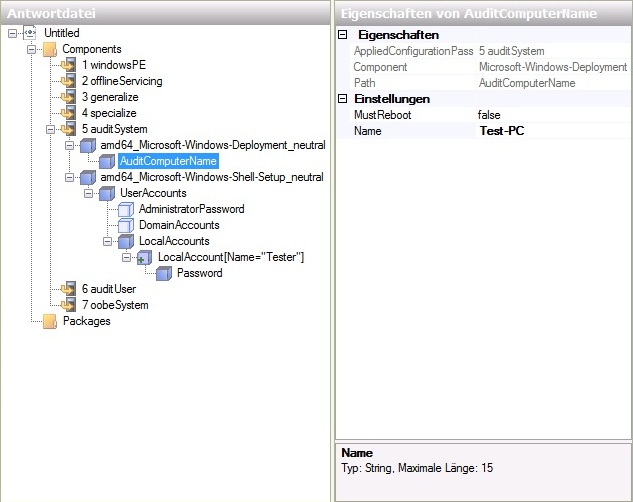The height and width of the screenshot is (502, 633).
Task: Select the 1 windowsPE pass
Action: tap(114, 65)
